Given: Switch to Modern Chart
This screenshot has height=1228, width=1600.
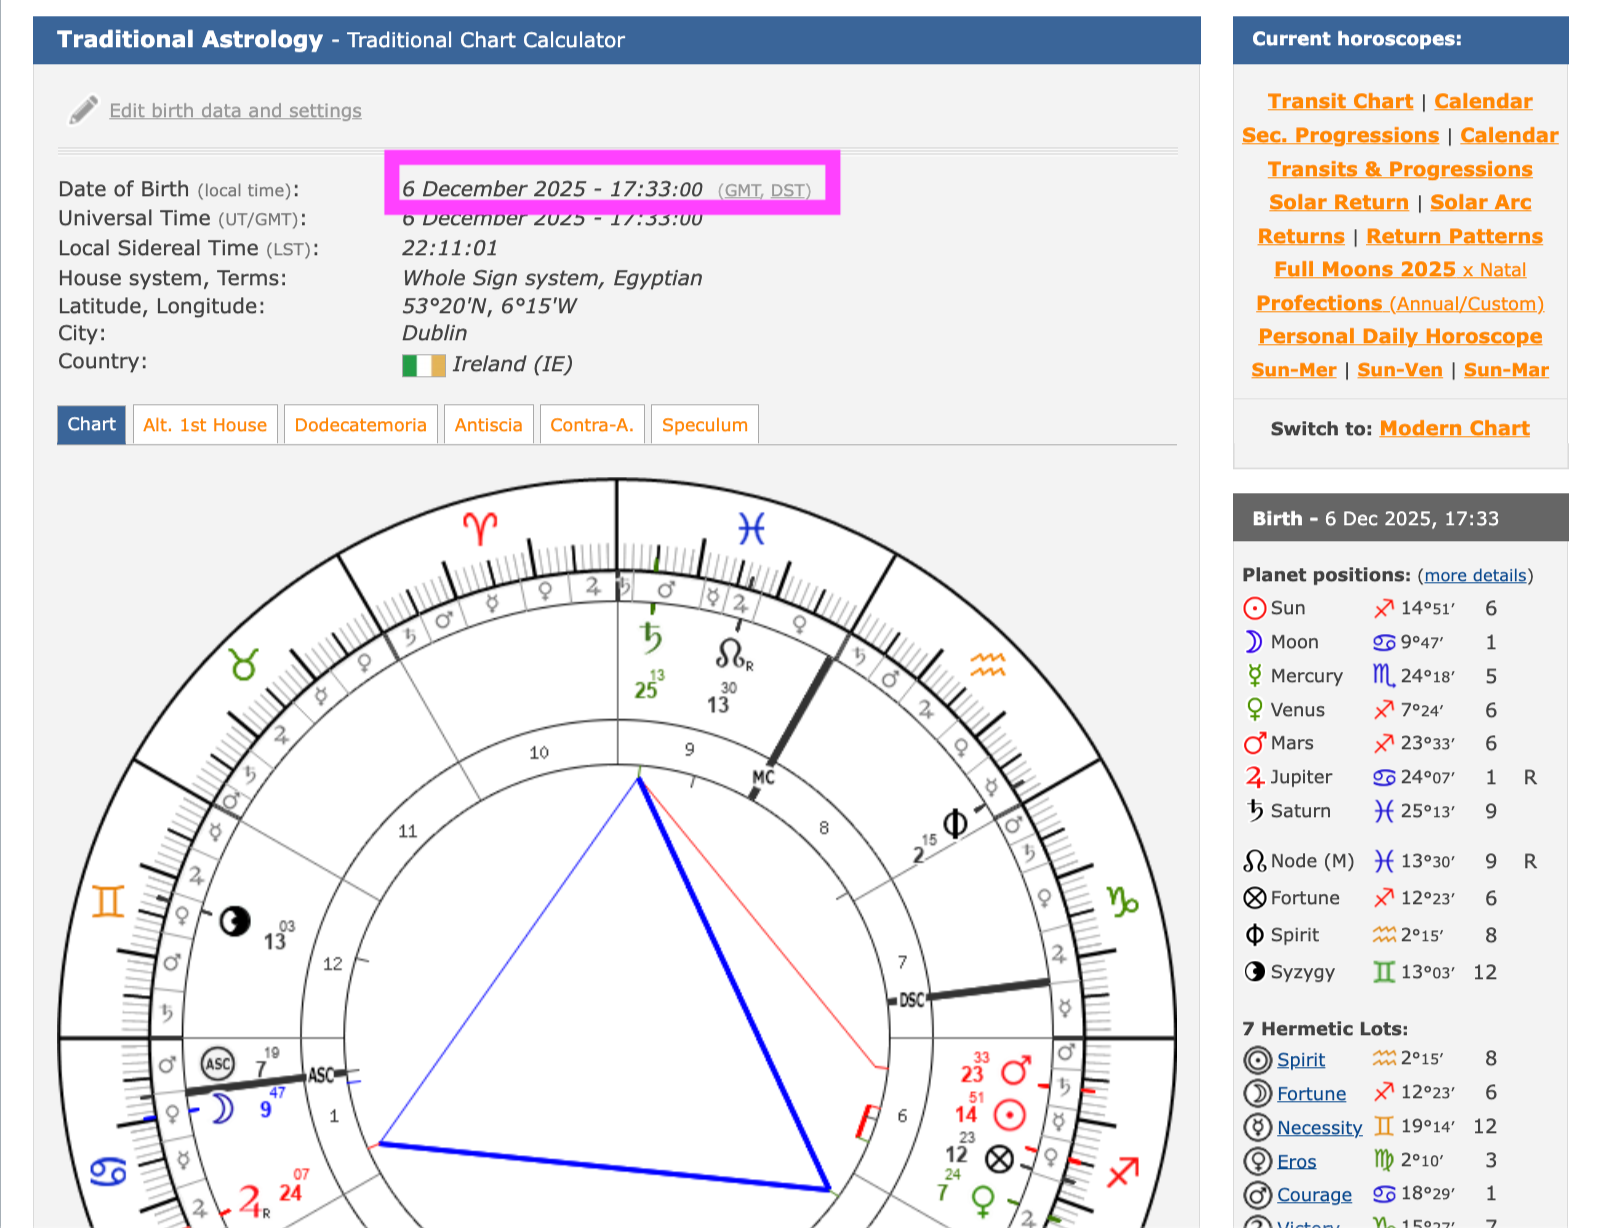Looking at the screenshot, I should [x=1454, y=428].
